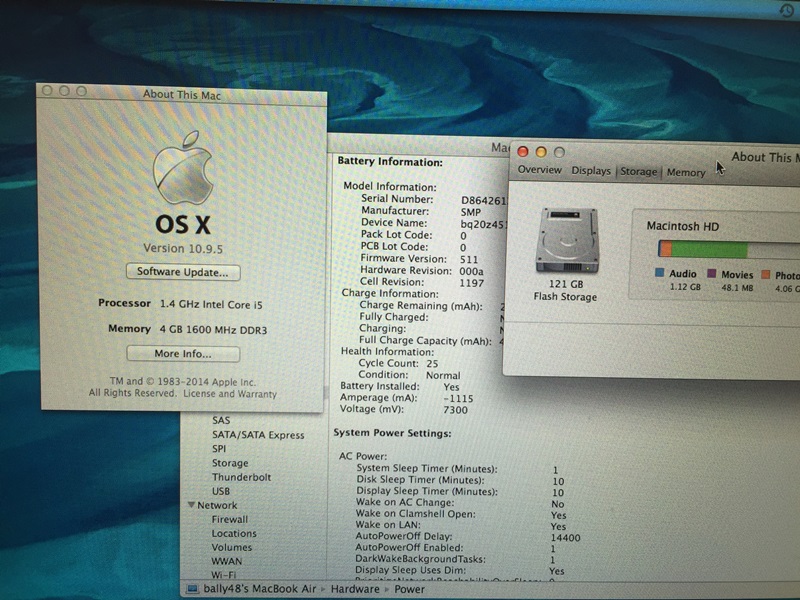Click the Device Name row

tap(434, 223)
